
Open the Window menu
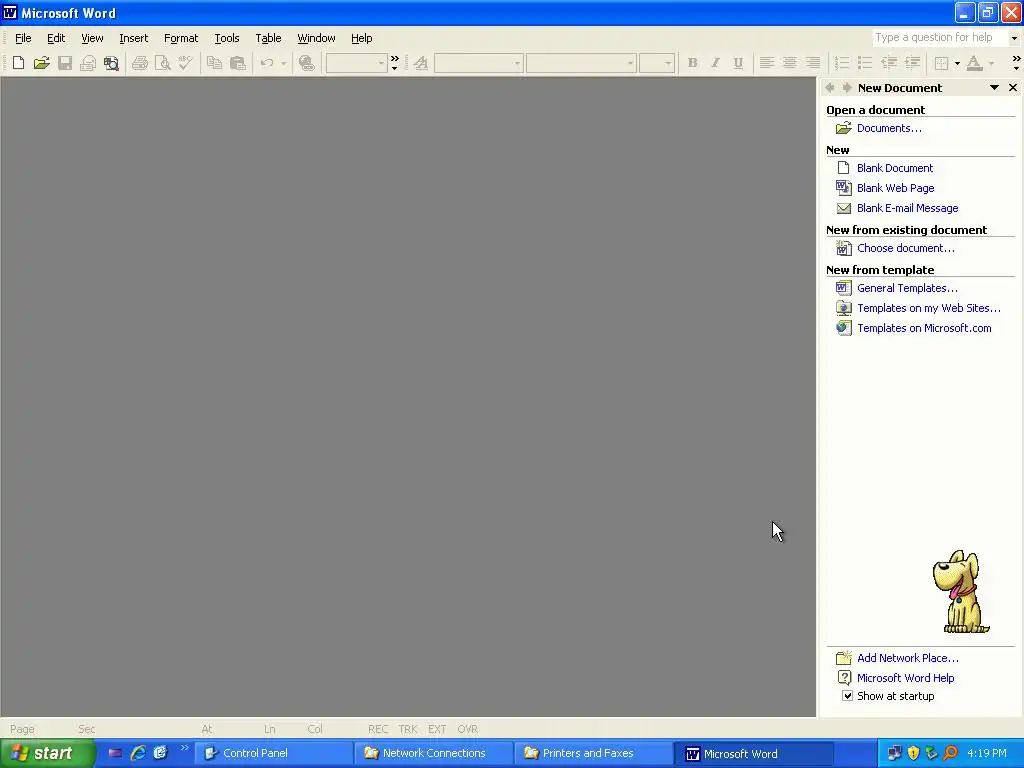pyautogui.click(x=316, y=38)
